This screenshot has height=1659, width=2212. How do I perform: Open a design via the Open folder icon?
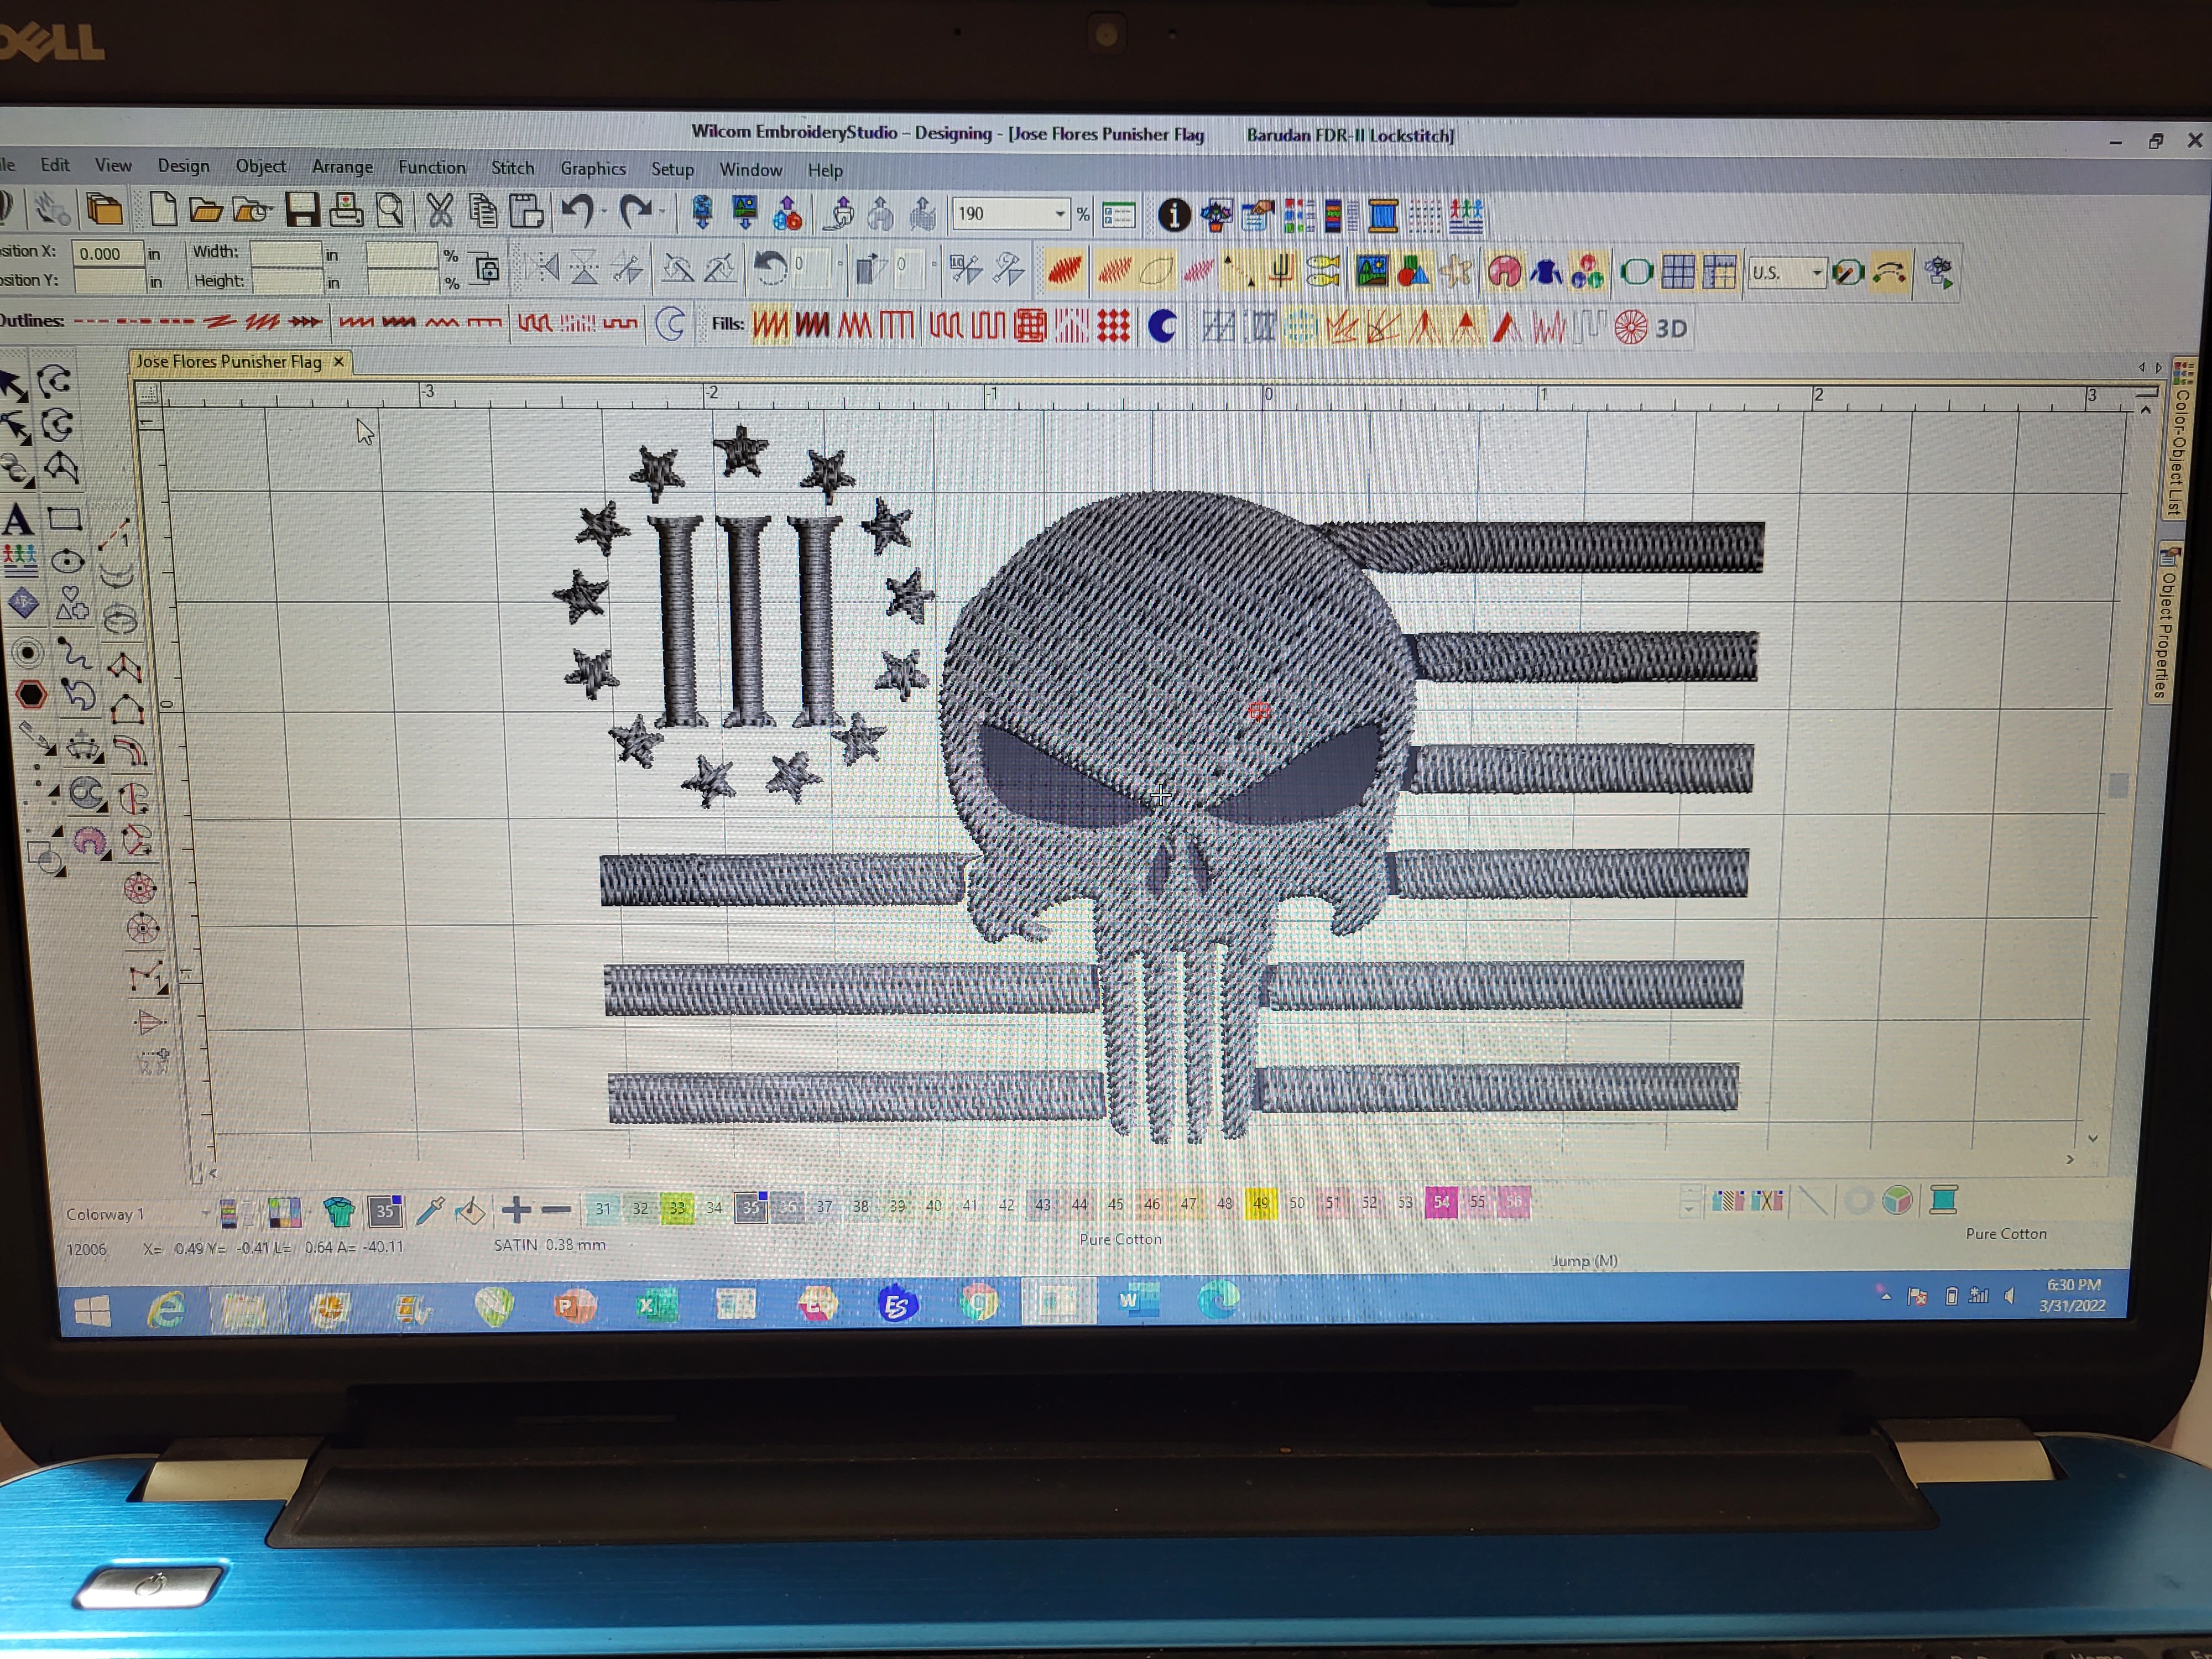coord(206,210)
